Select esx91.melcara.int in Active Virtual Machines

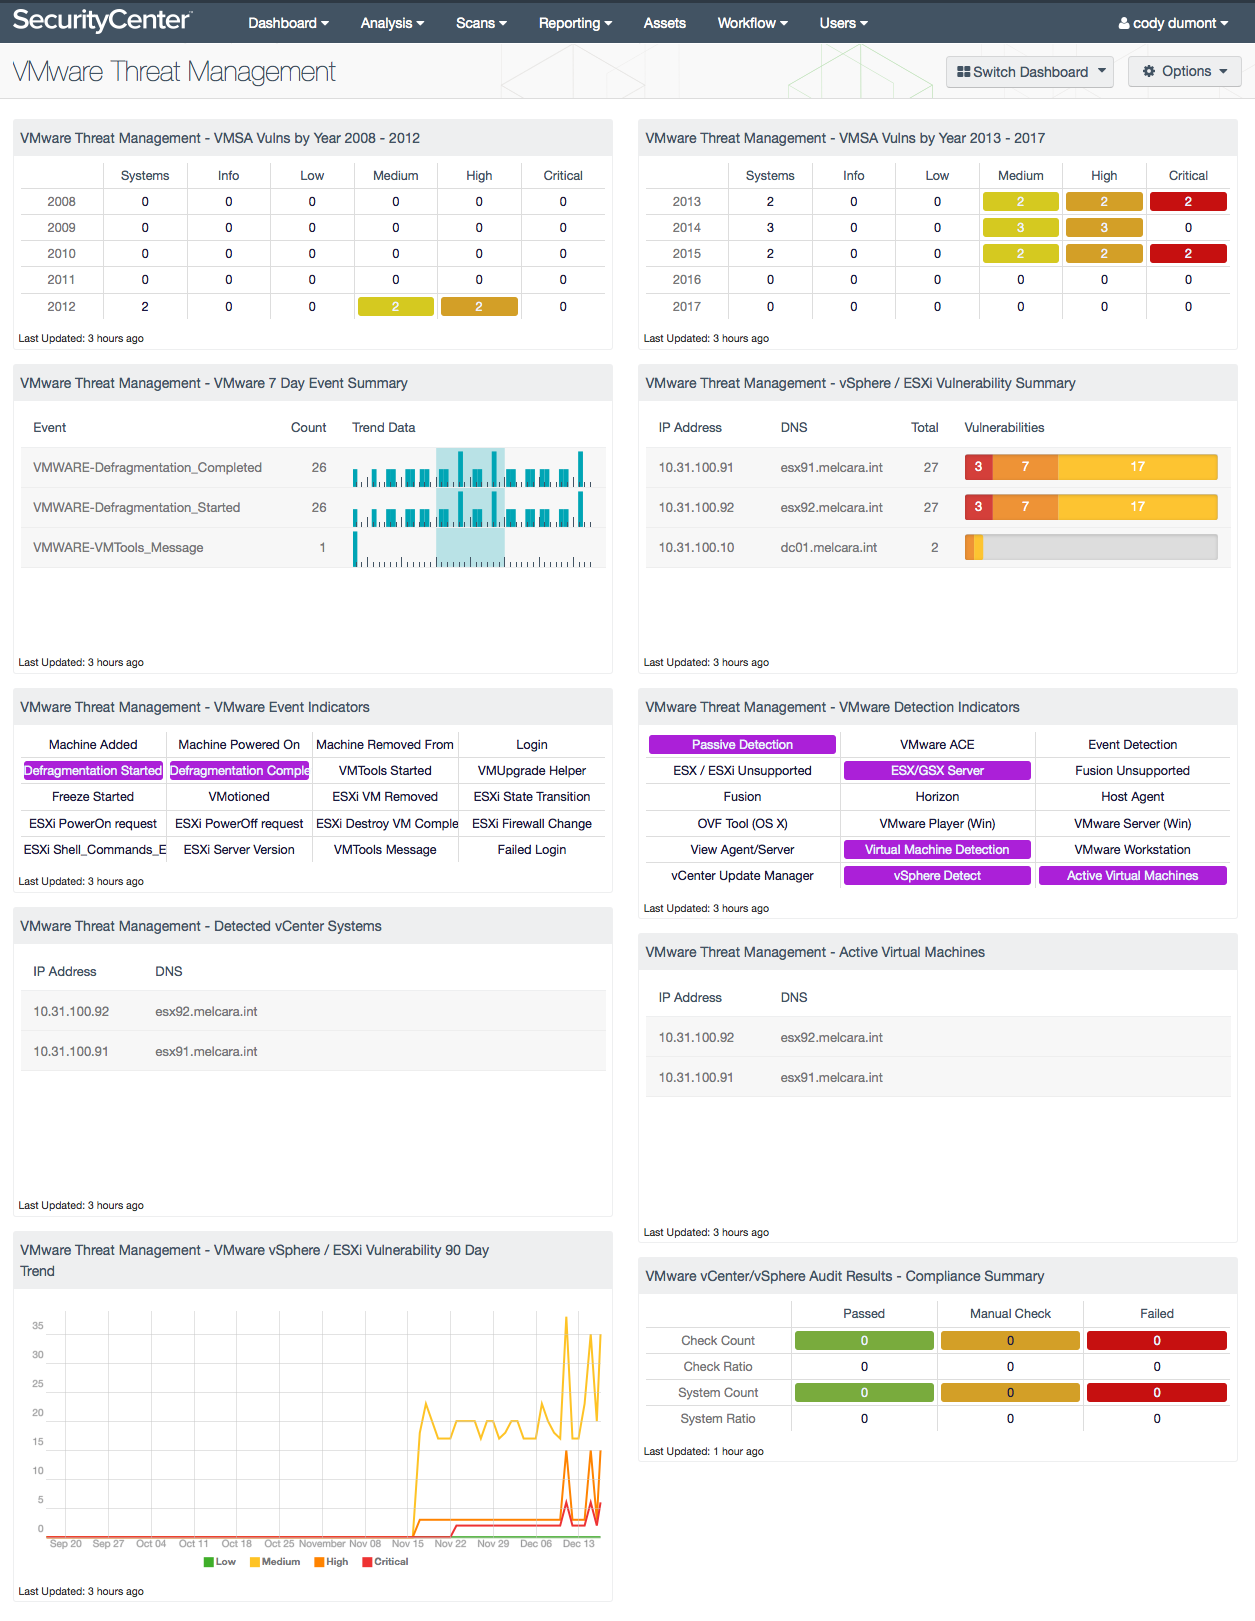coord(831,1078)
